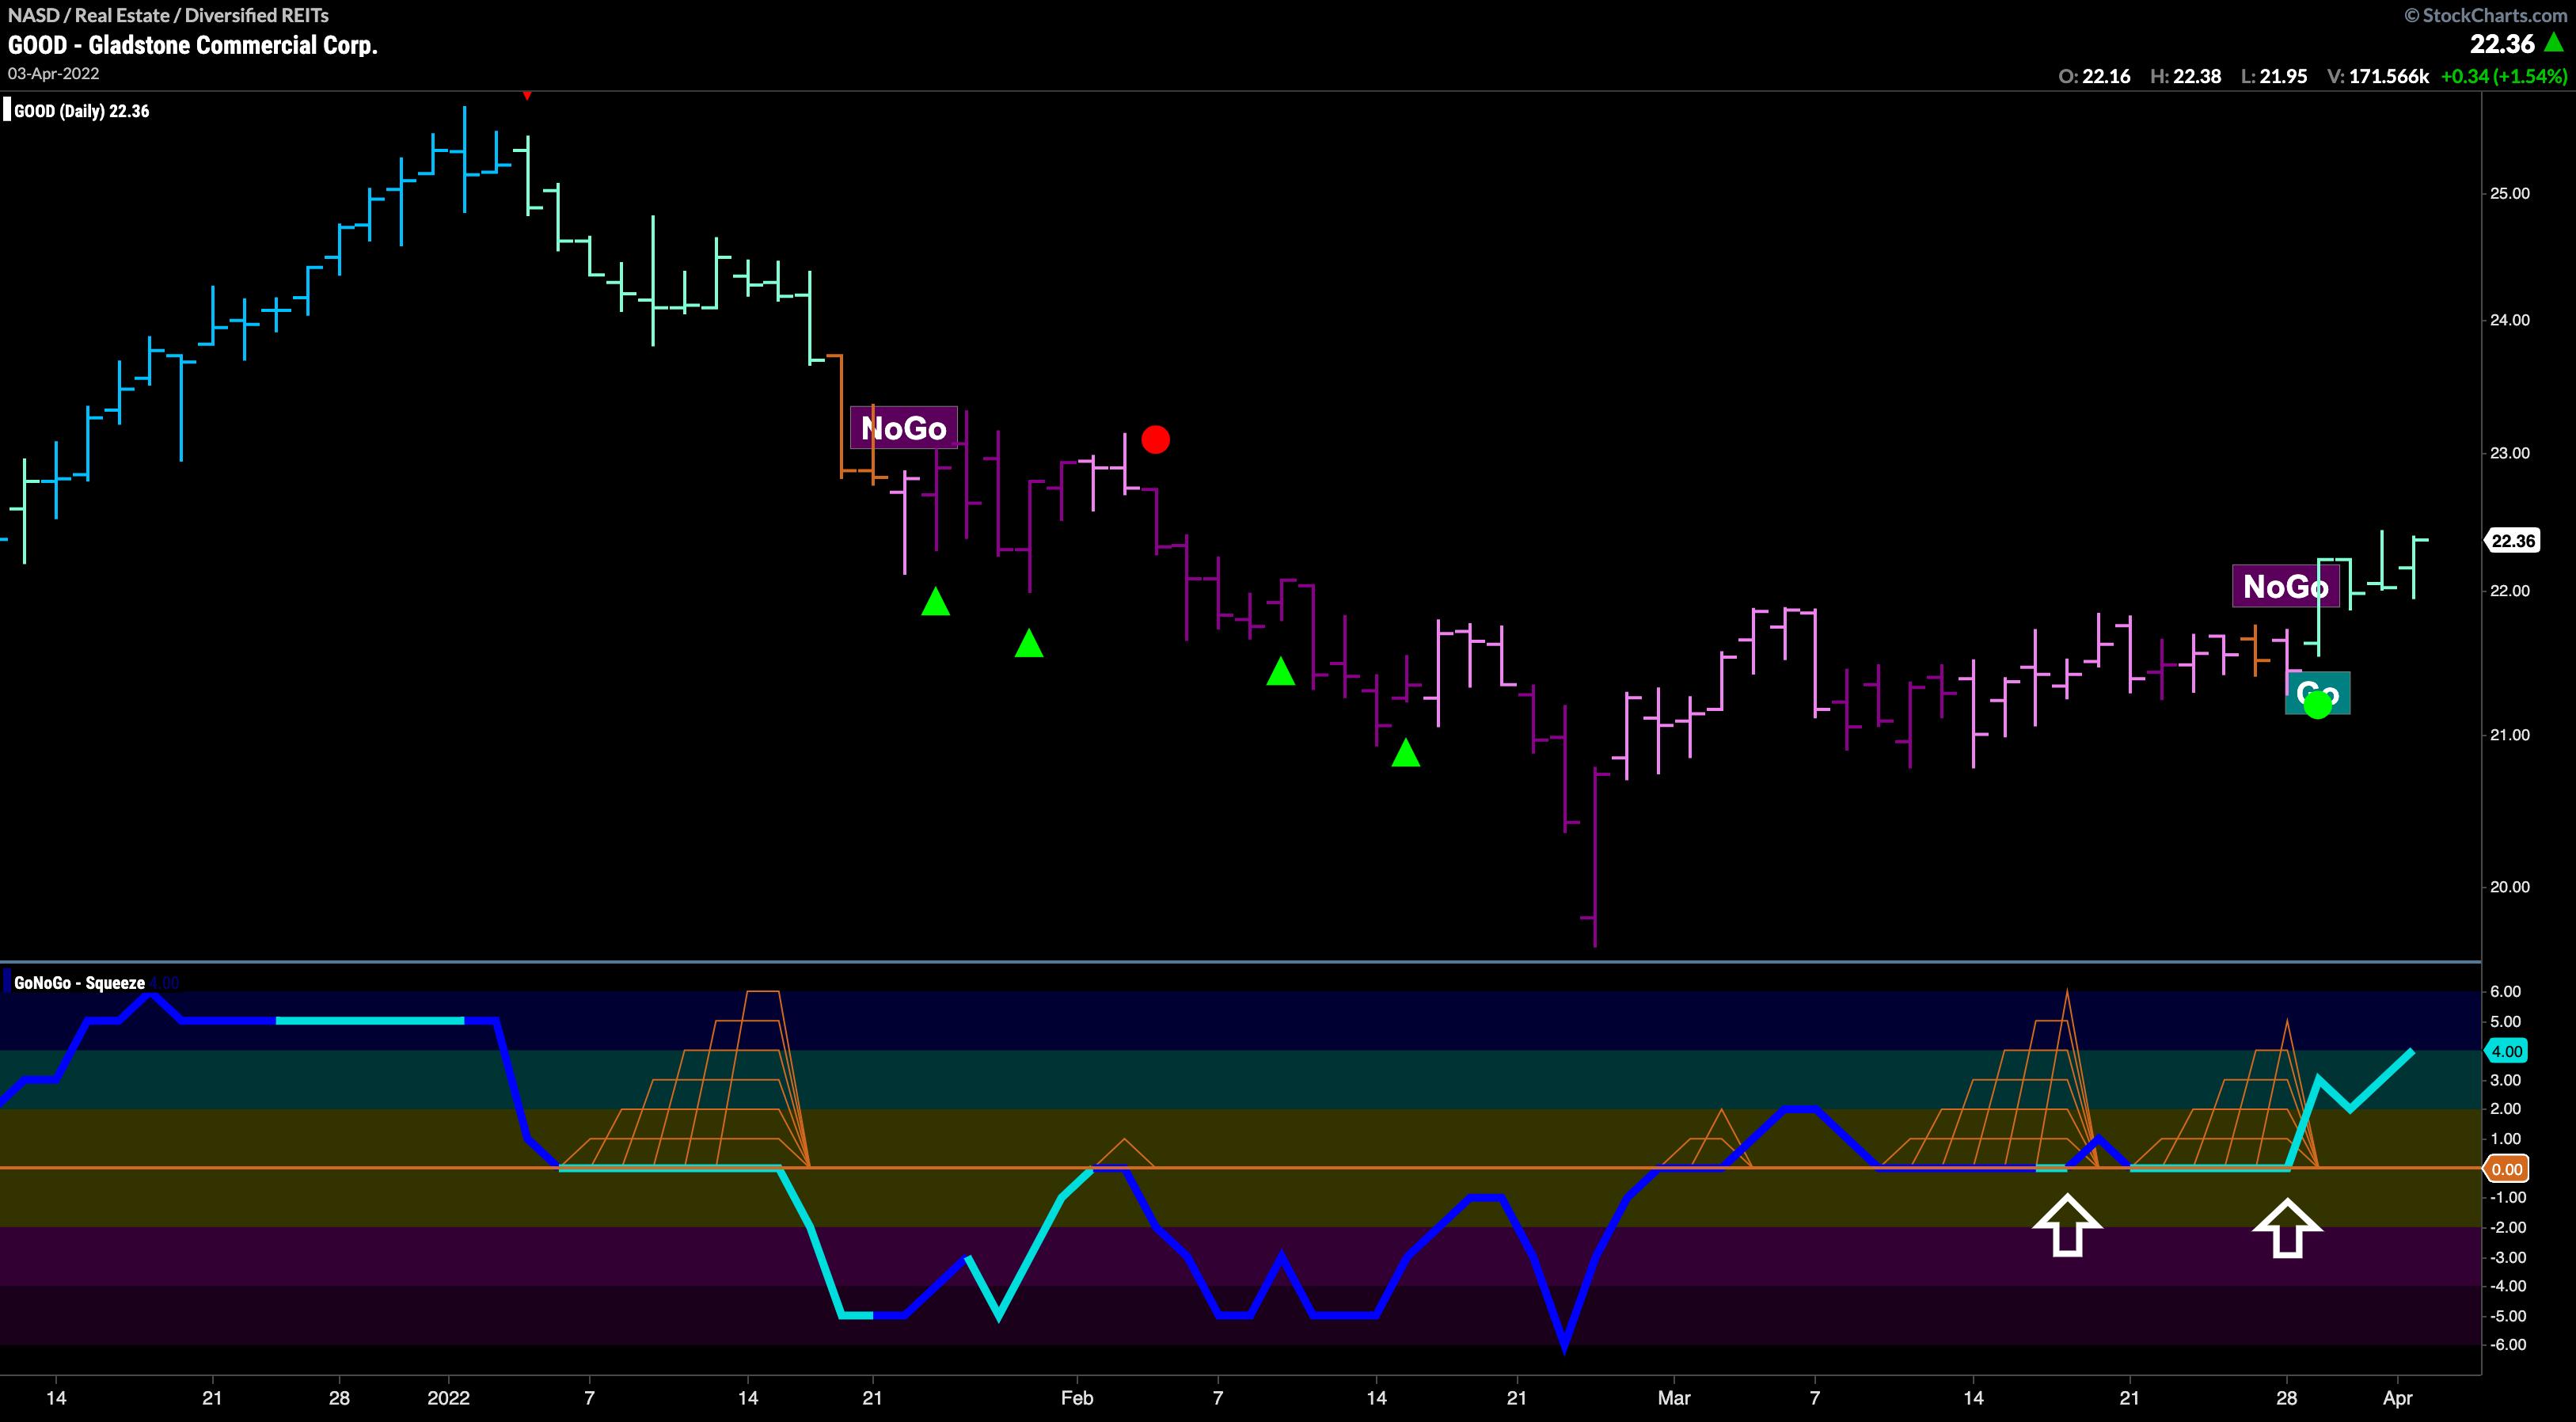
Task: Click the GOOD (Daily) 22.36 legend label
Action: click(81, 111)
